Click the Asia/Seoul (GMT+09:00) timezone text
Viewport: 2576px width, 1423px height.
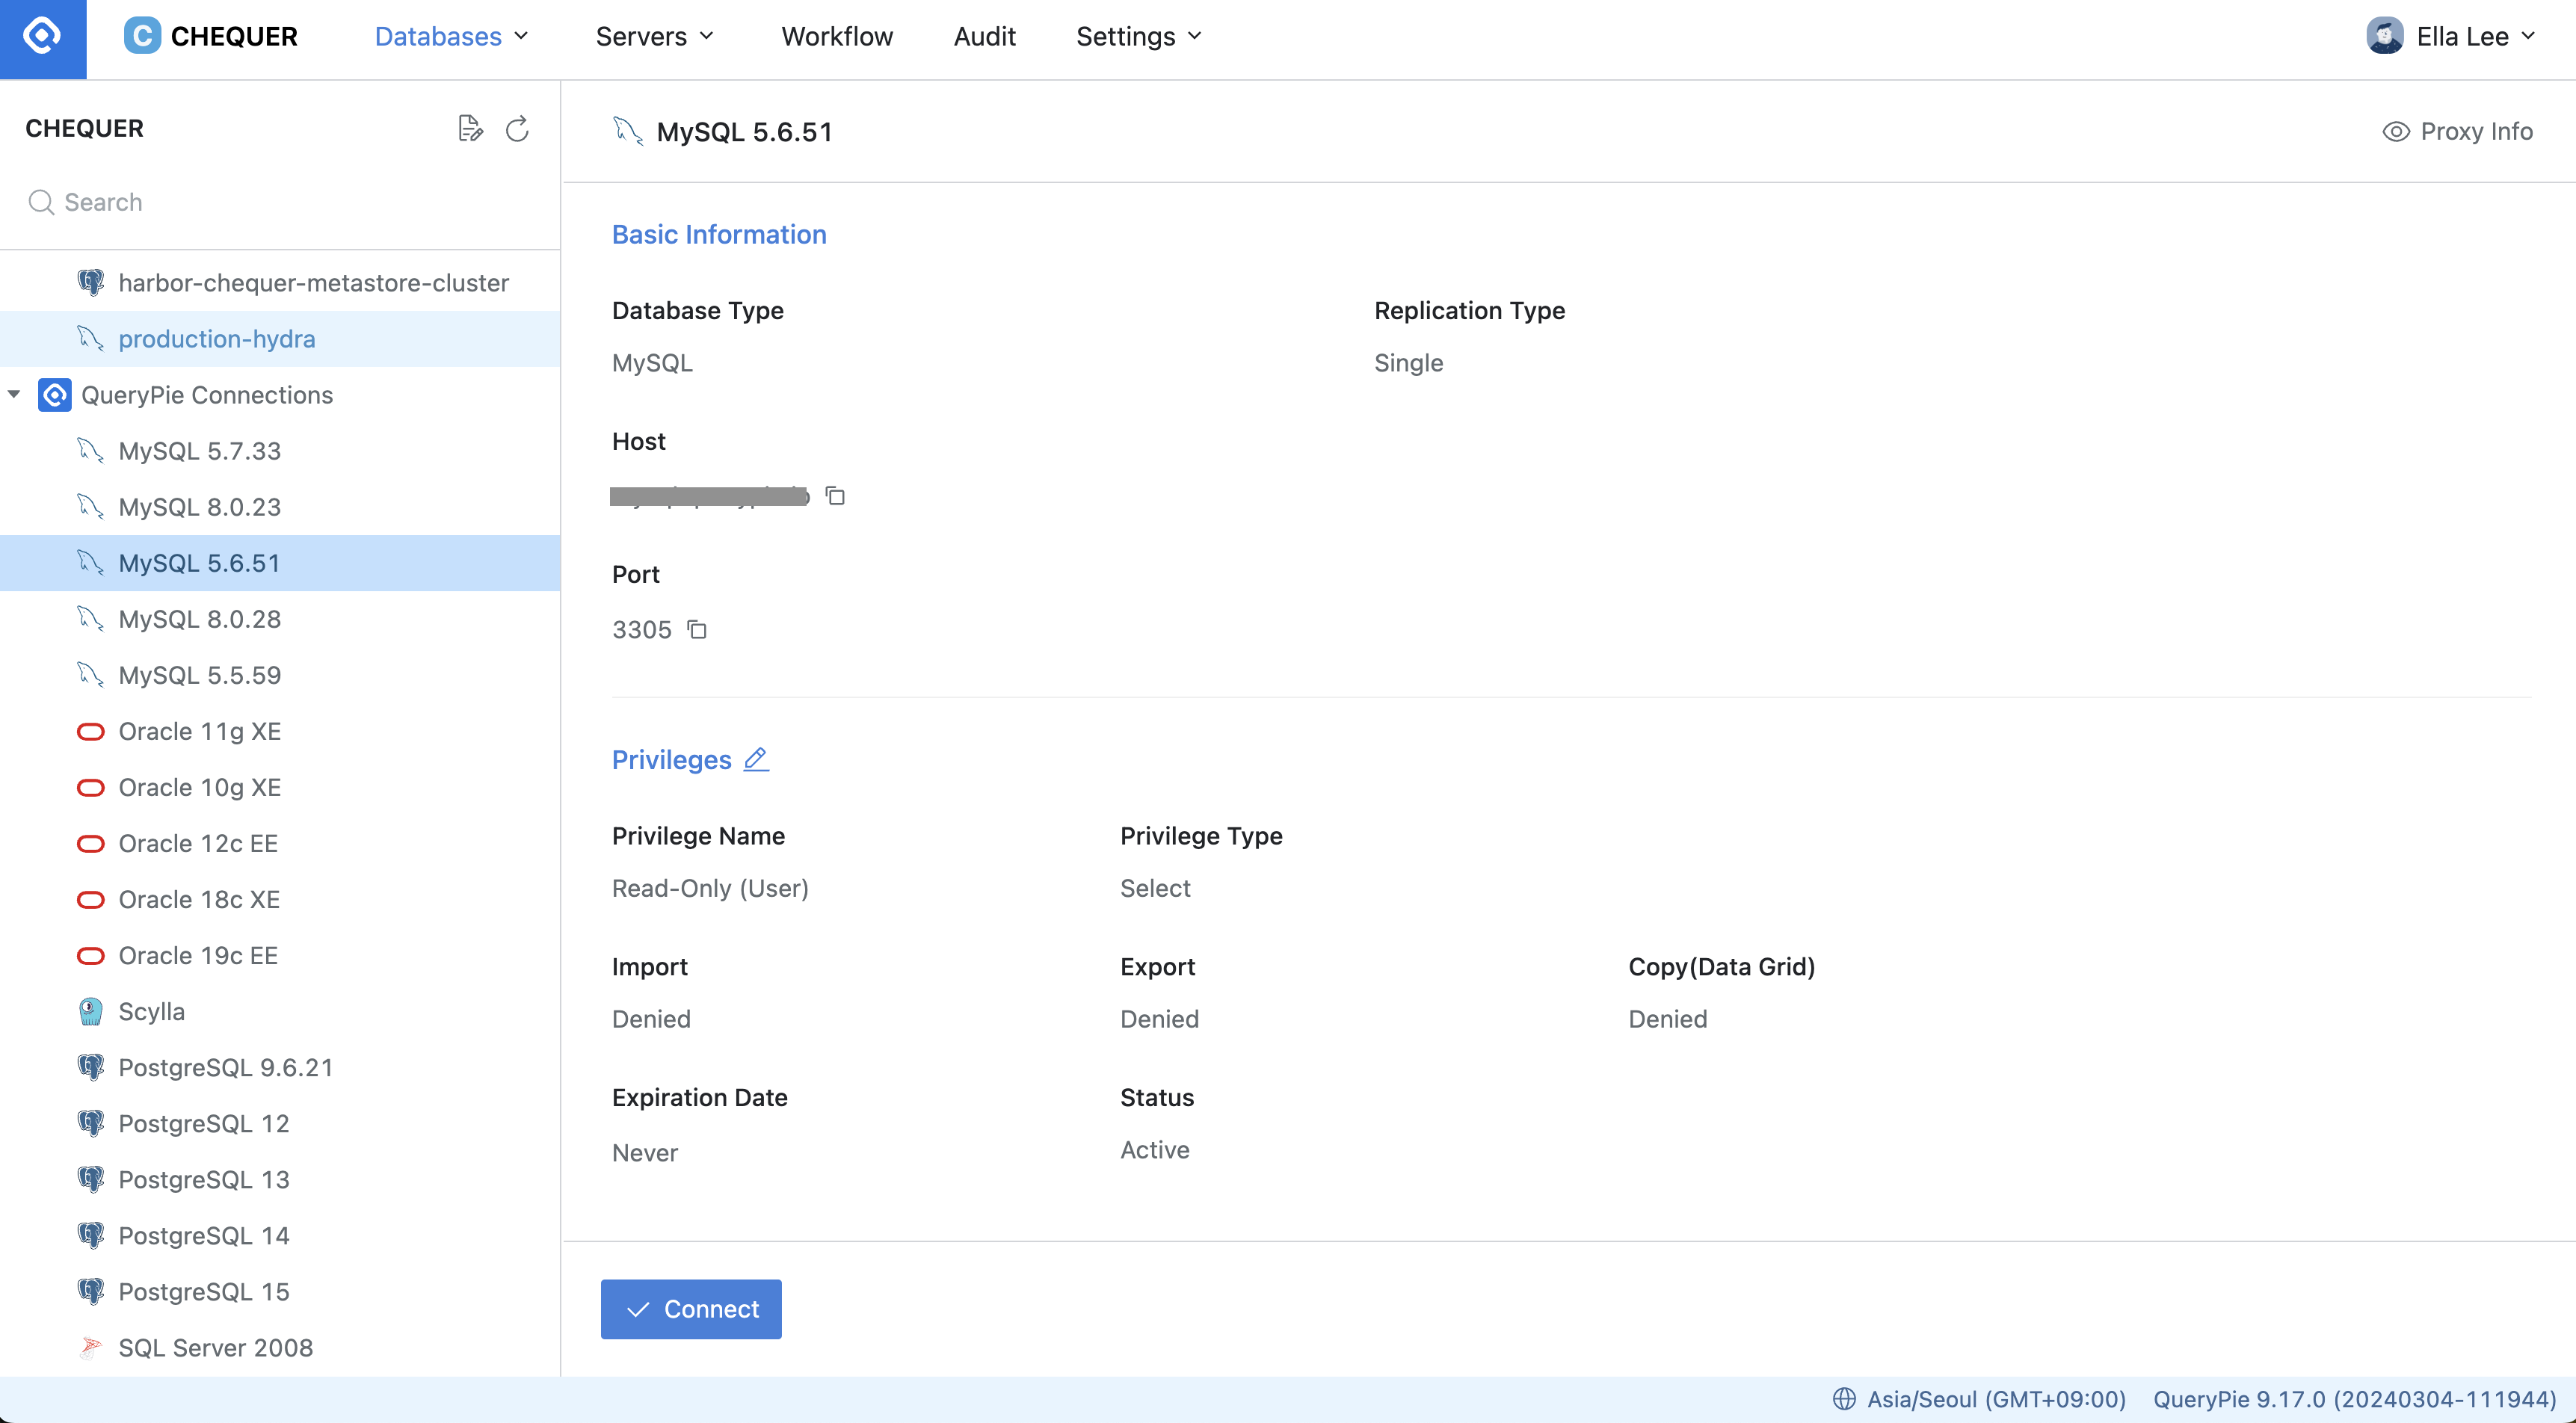tap(1996, 1399)
